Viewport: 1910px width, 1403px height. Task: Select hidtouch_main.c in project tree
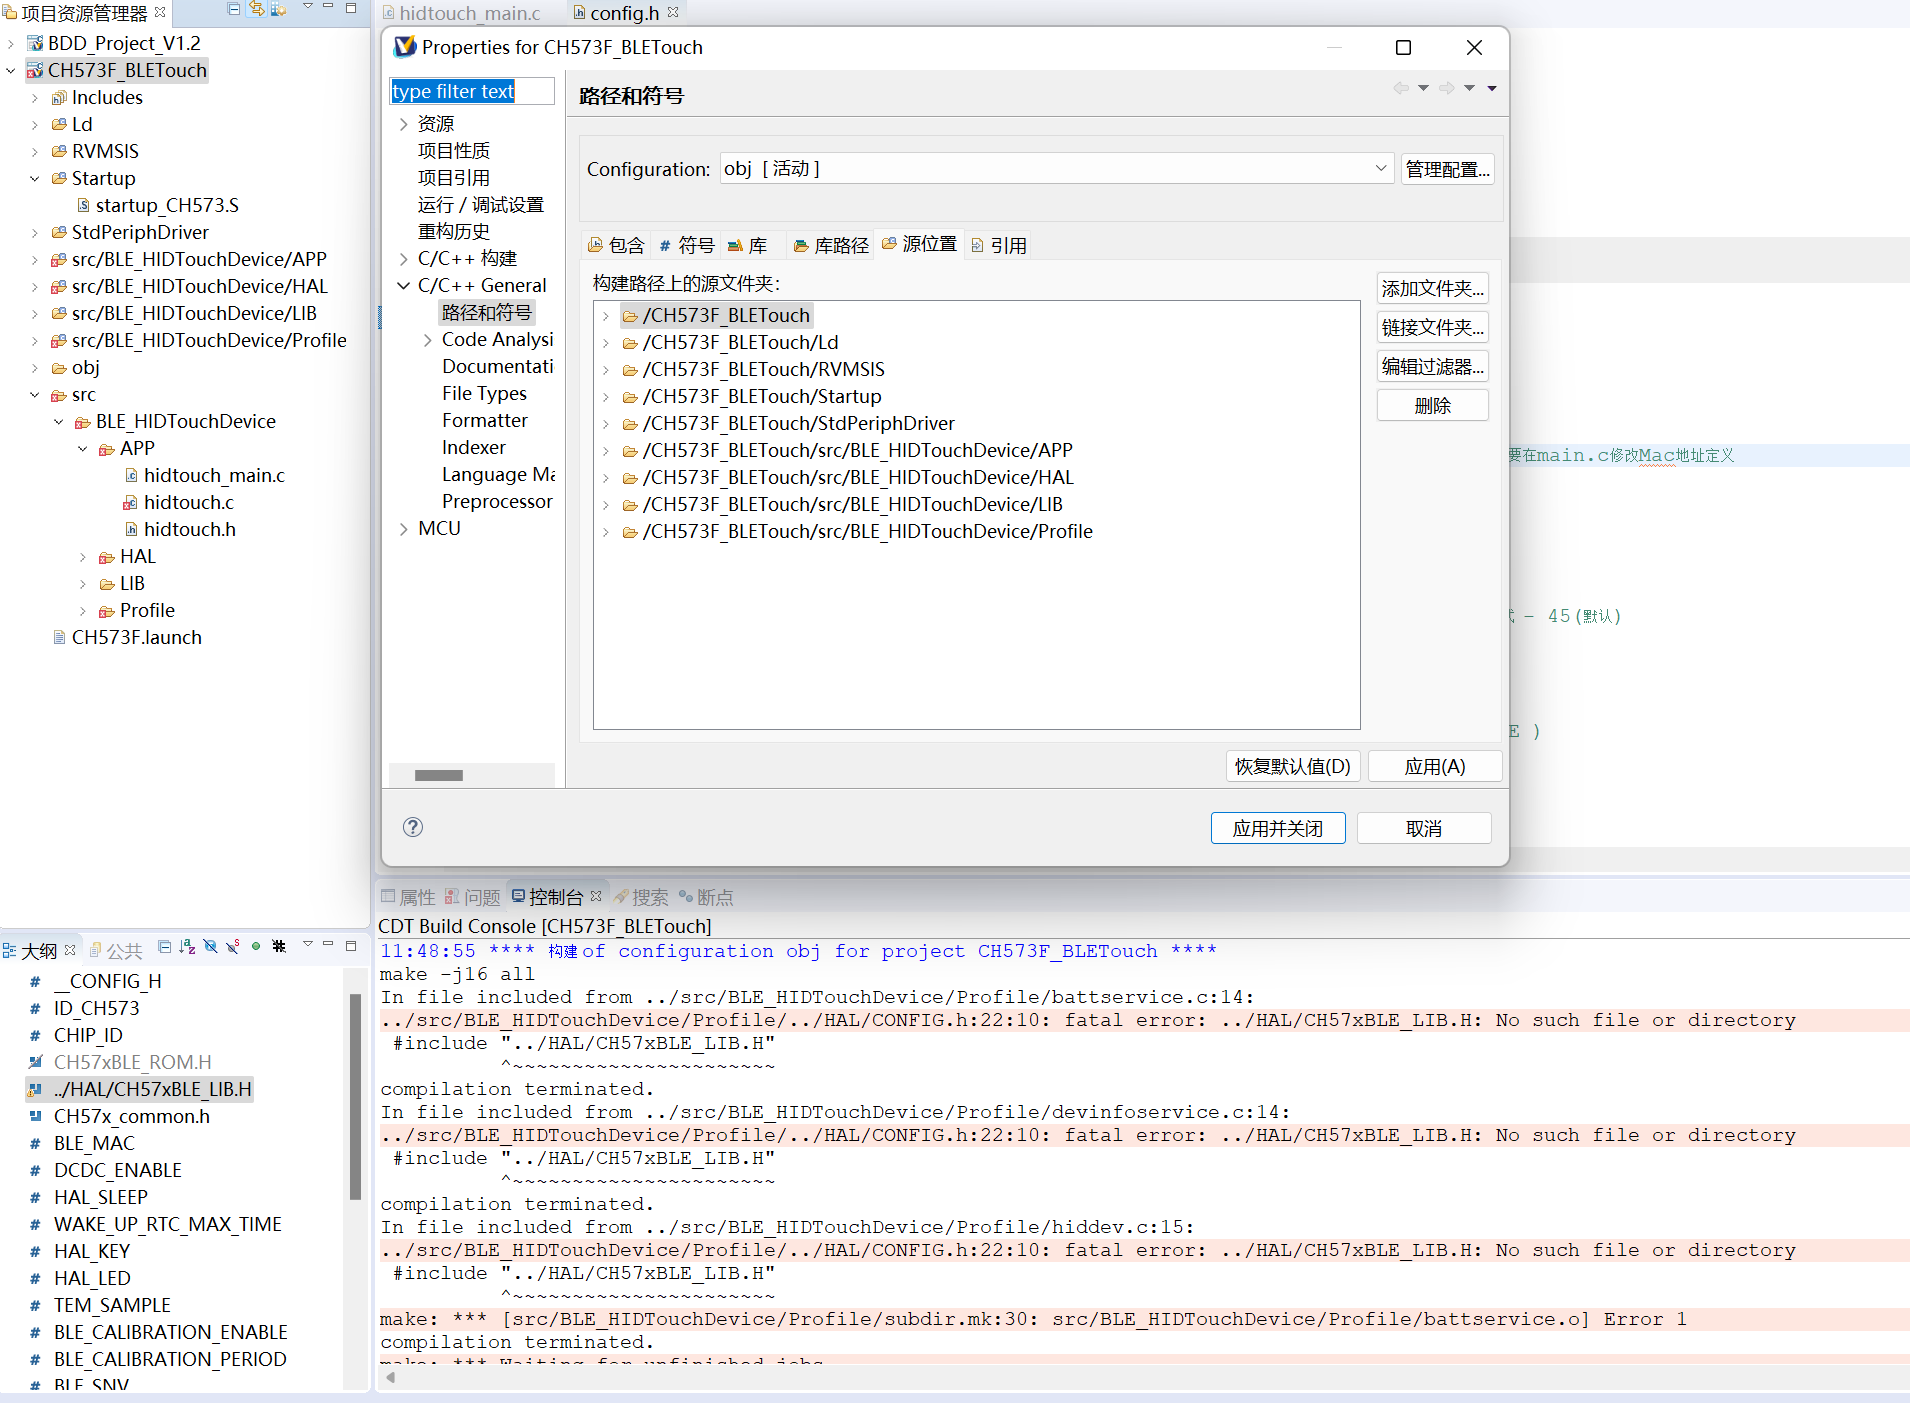tap(214, 476)
